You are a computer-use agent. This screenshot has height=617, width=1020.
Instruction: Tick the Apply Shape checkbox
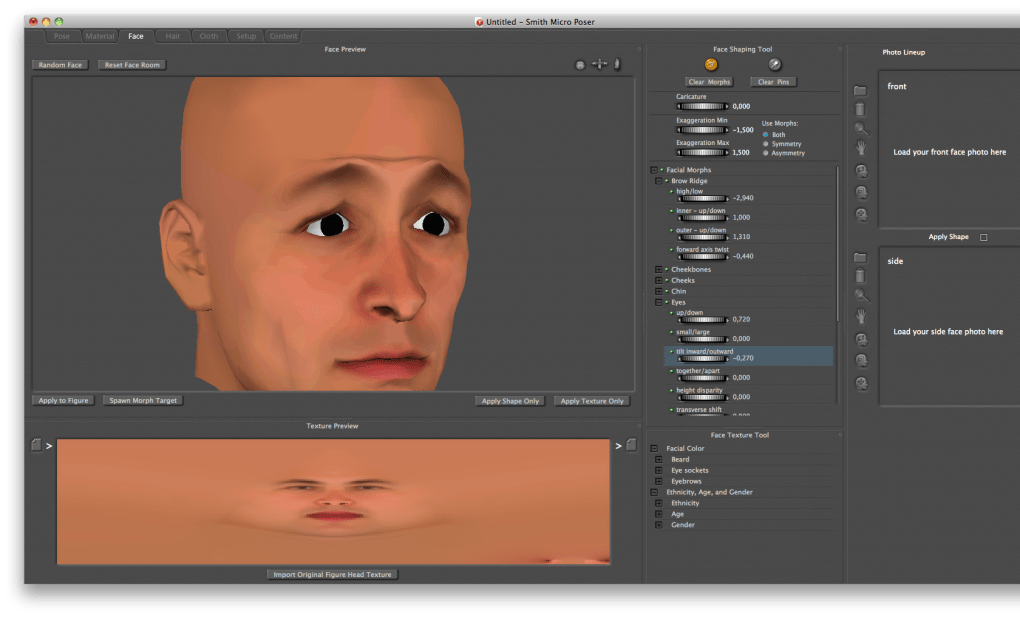point(984,237)
